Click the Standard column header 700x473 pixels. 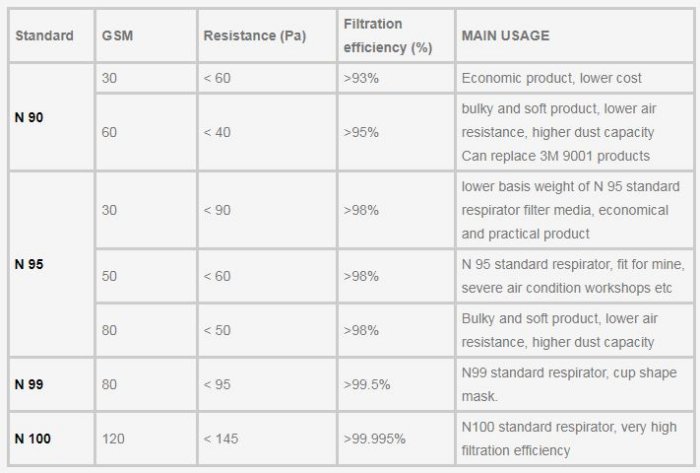click(x=44, y=36)
